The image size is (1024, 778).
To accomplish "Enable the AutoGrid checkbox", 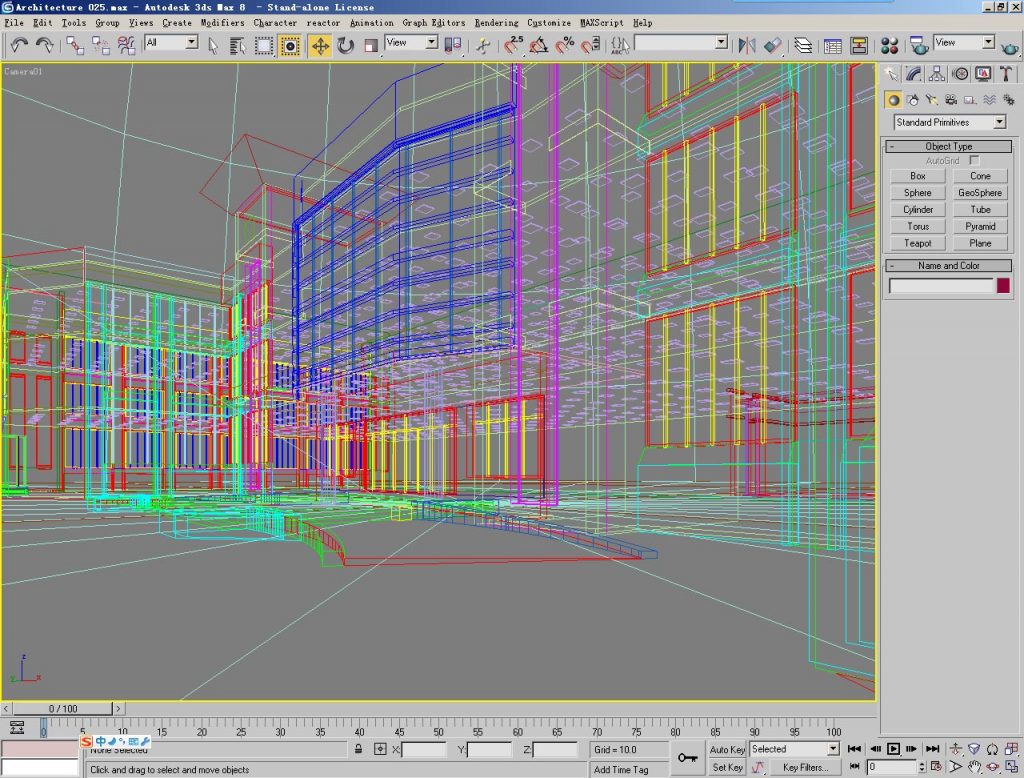I will tap(975, 160).
